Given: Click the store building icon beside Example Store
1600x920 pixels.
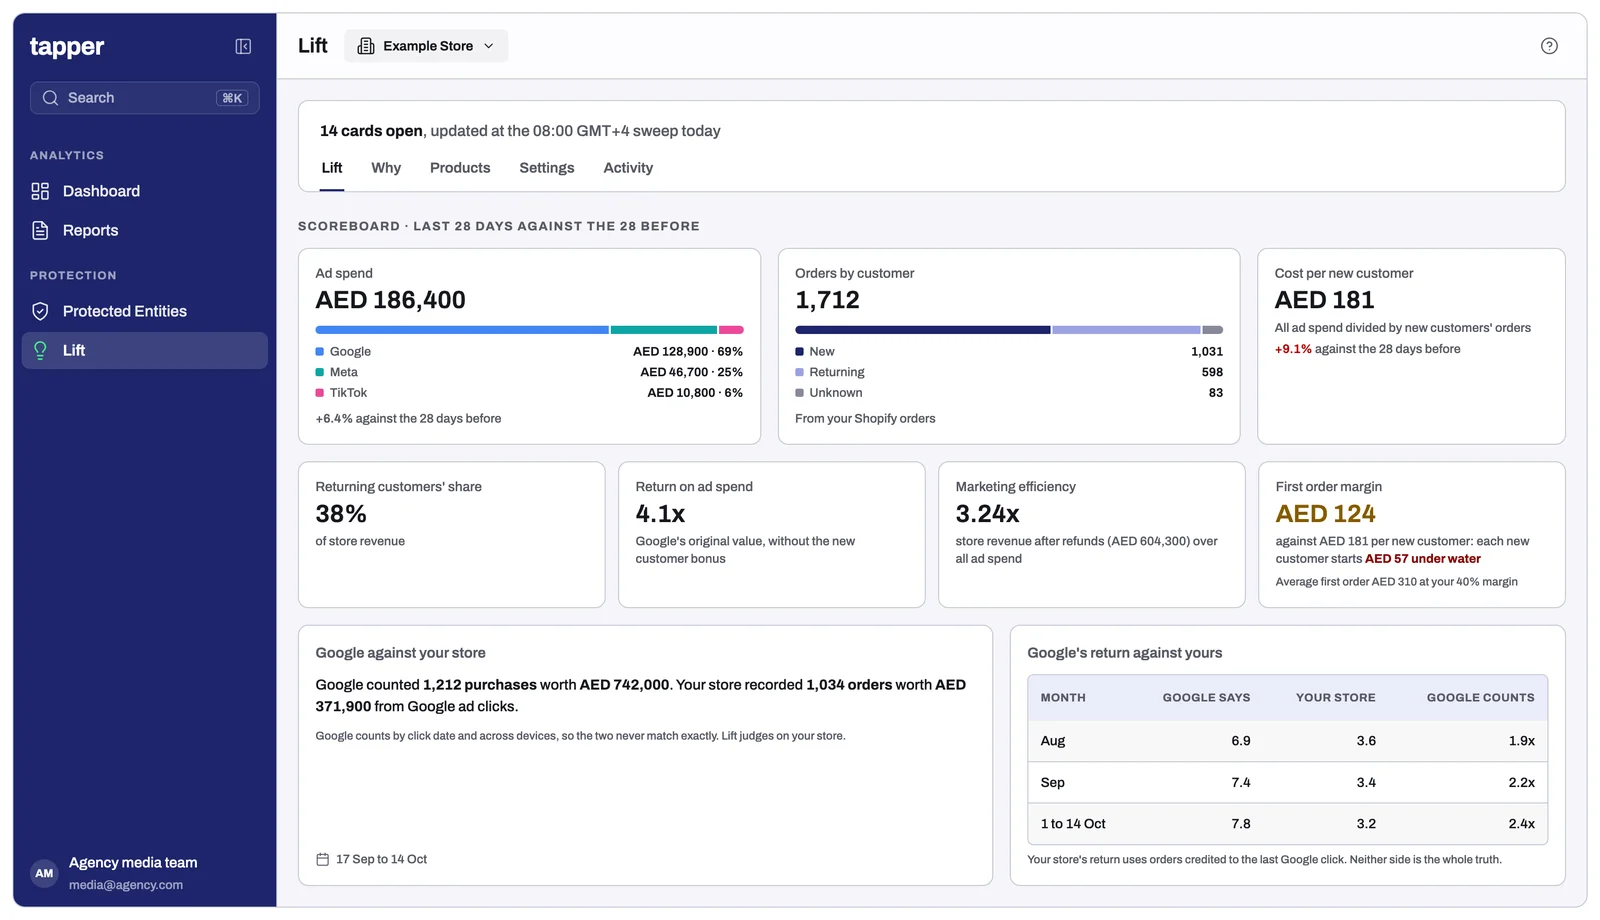Looking at the screenshot, I should coord(366,46).
